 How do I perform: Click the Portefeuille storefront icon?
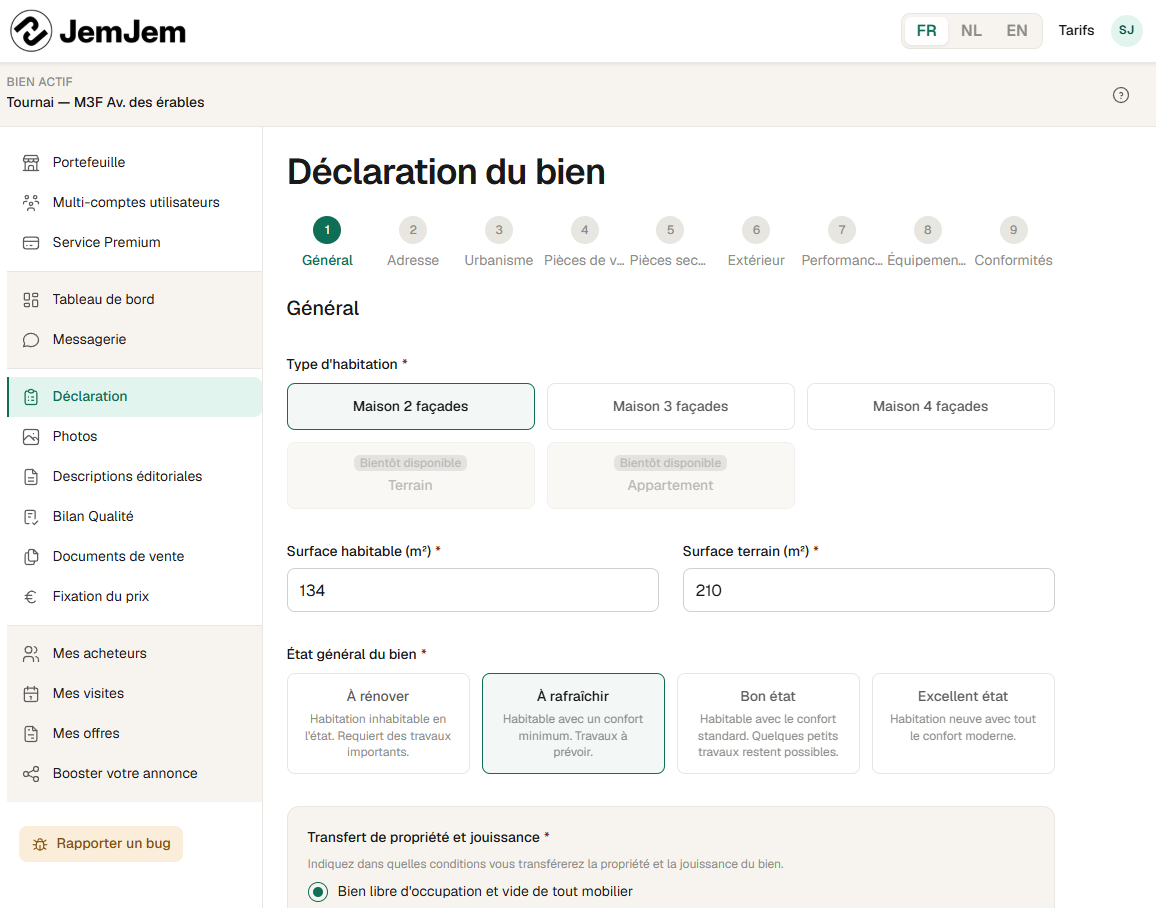click(31, 163)
